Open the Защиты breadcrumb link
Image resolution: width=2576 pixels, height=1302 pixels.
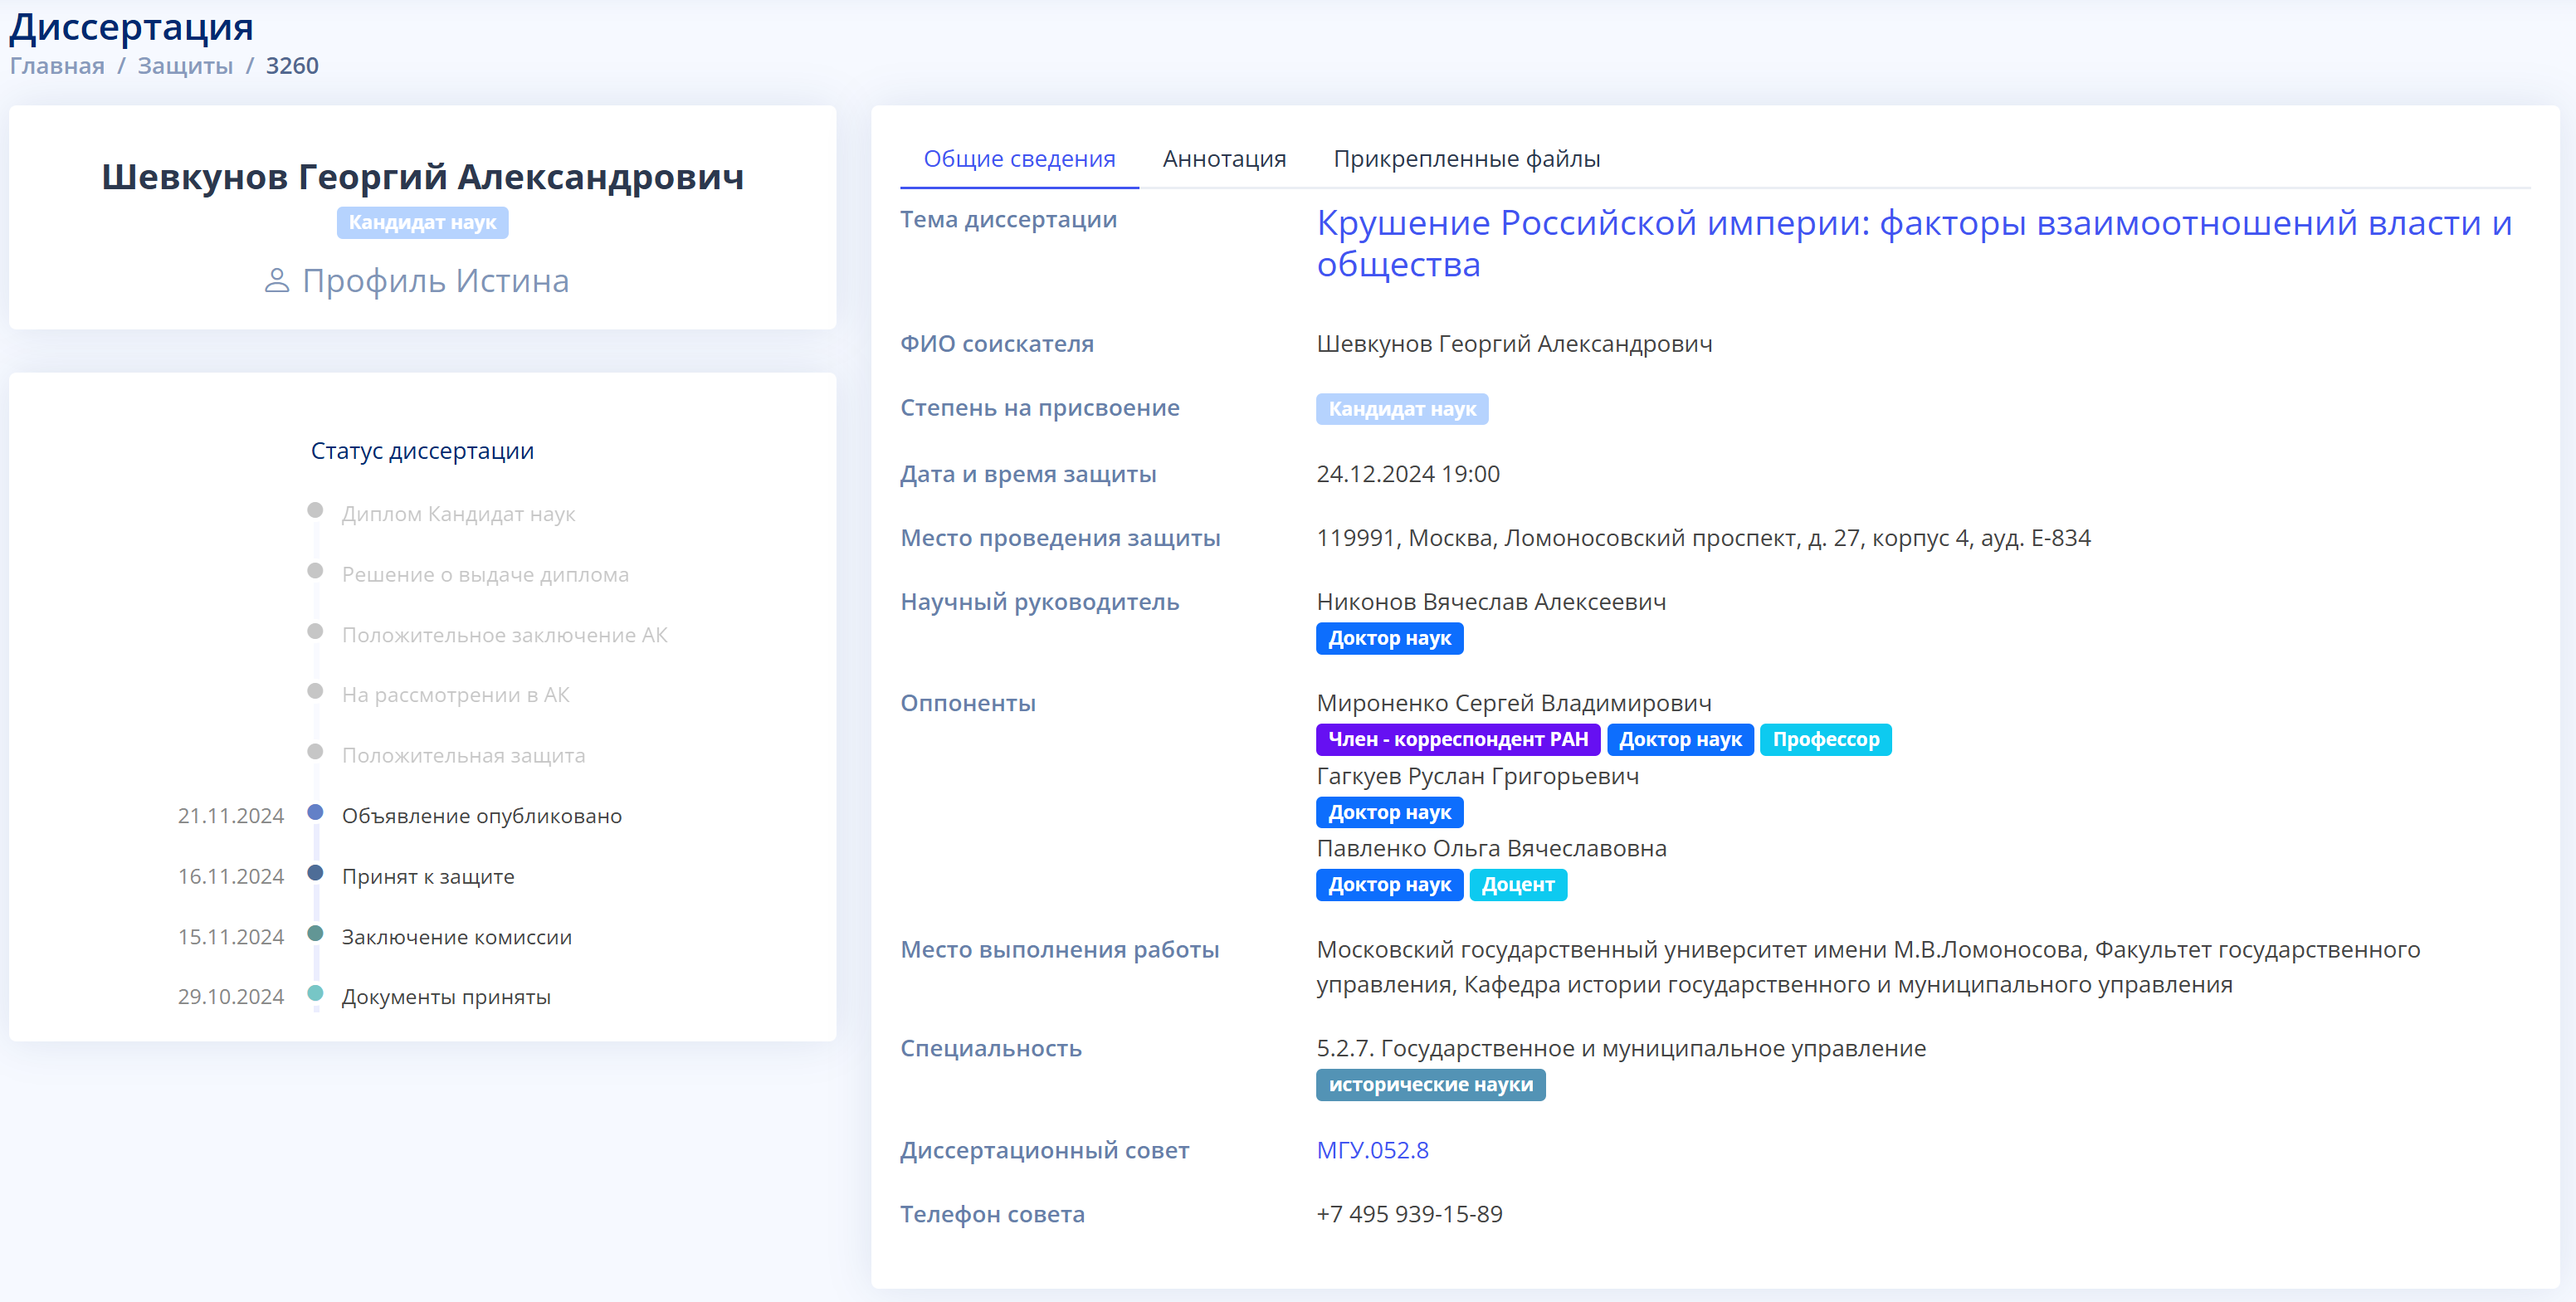pos(185,66)
